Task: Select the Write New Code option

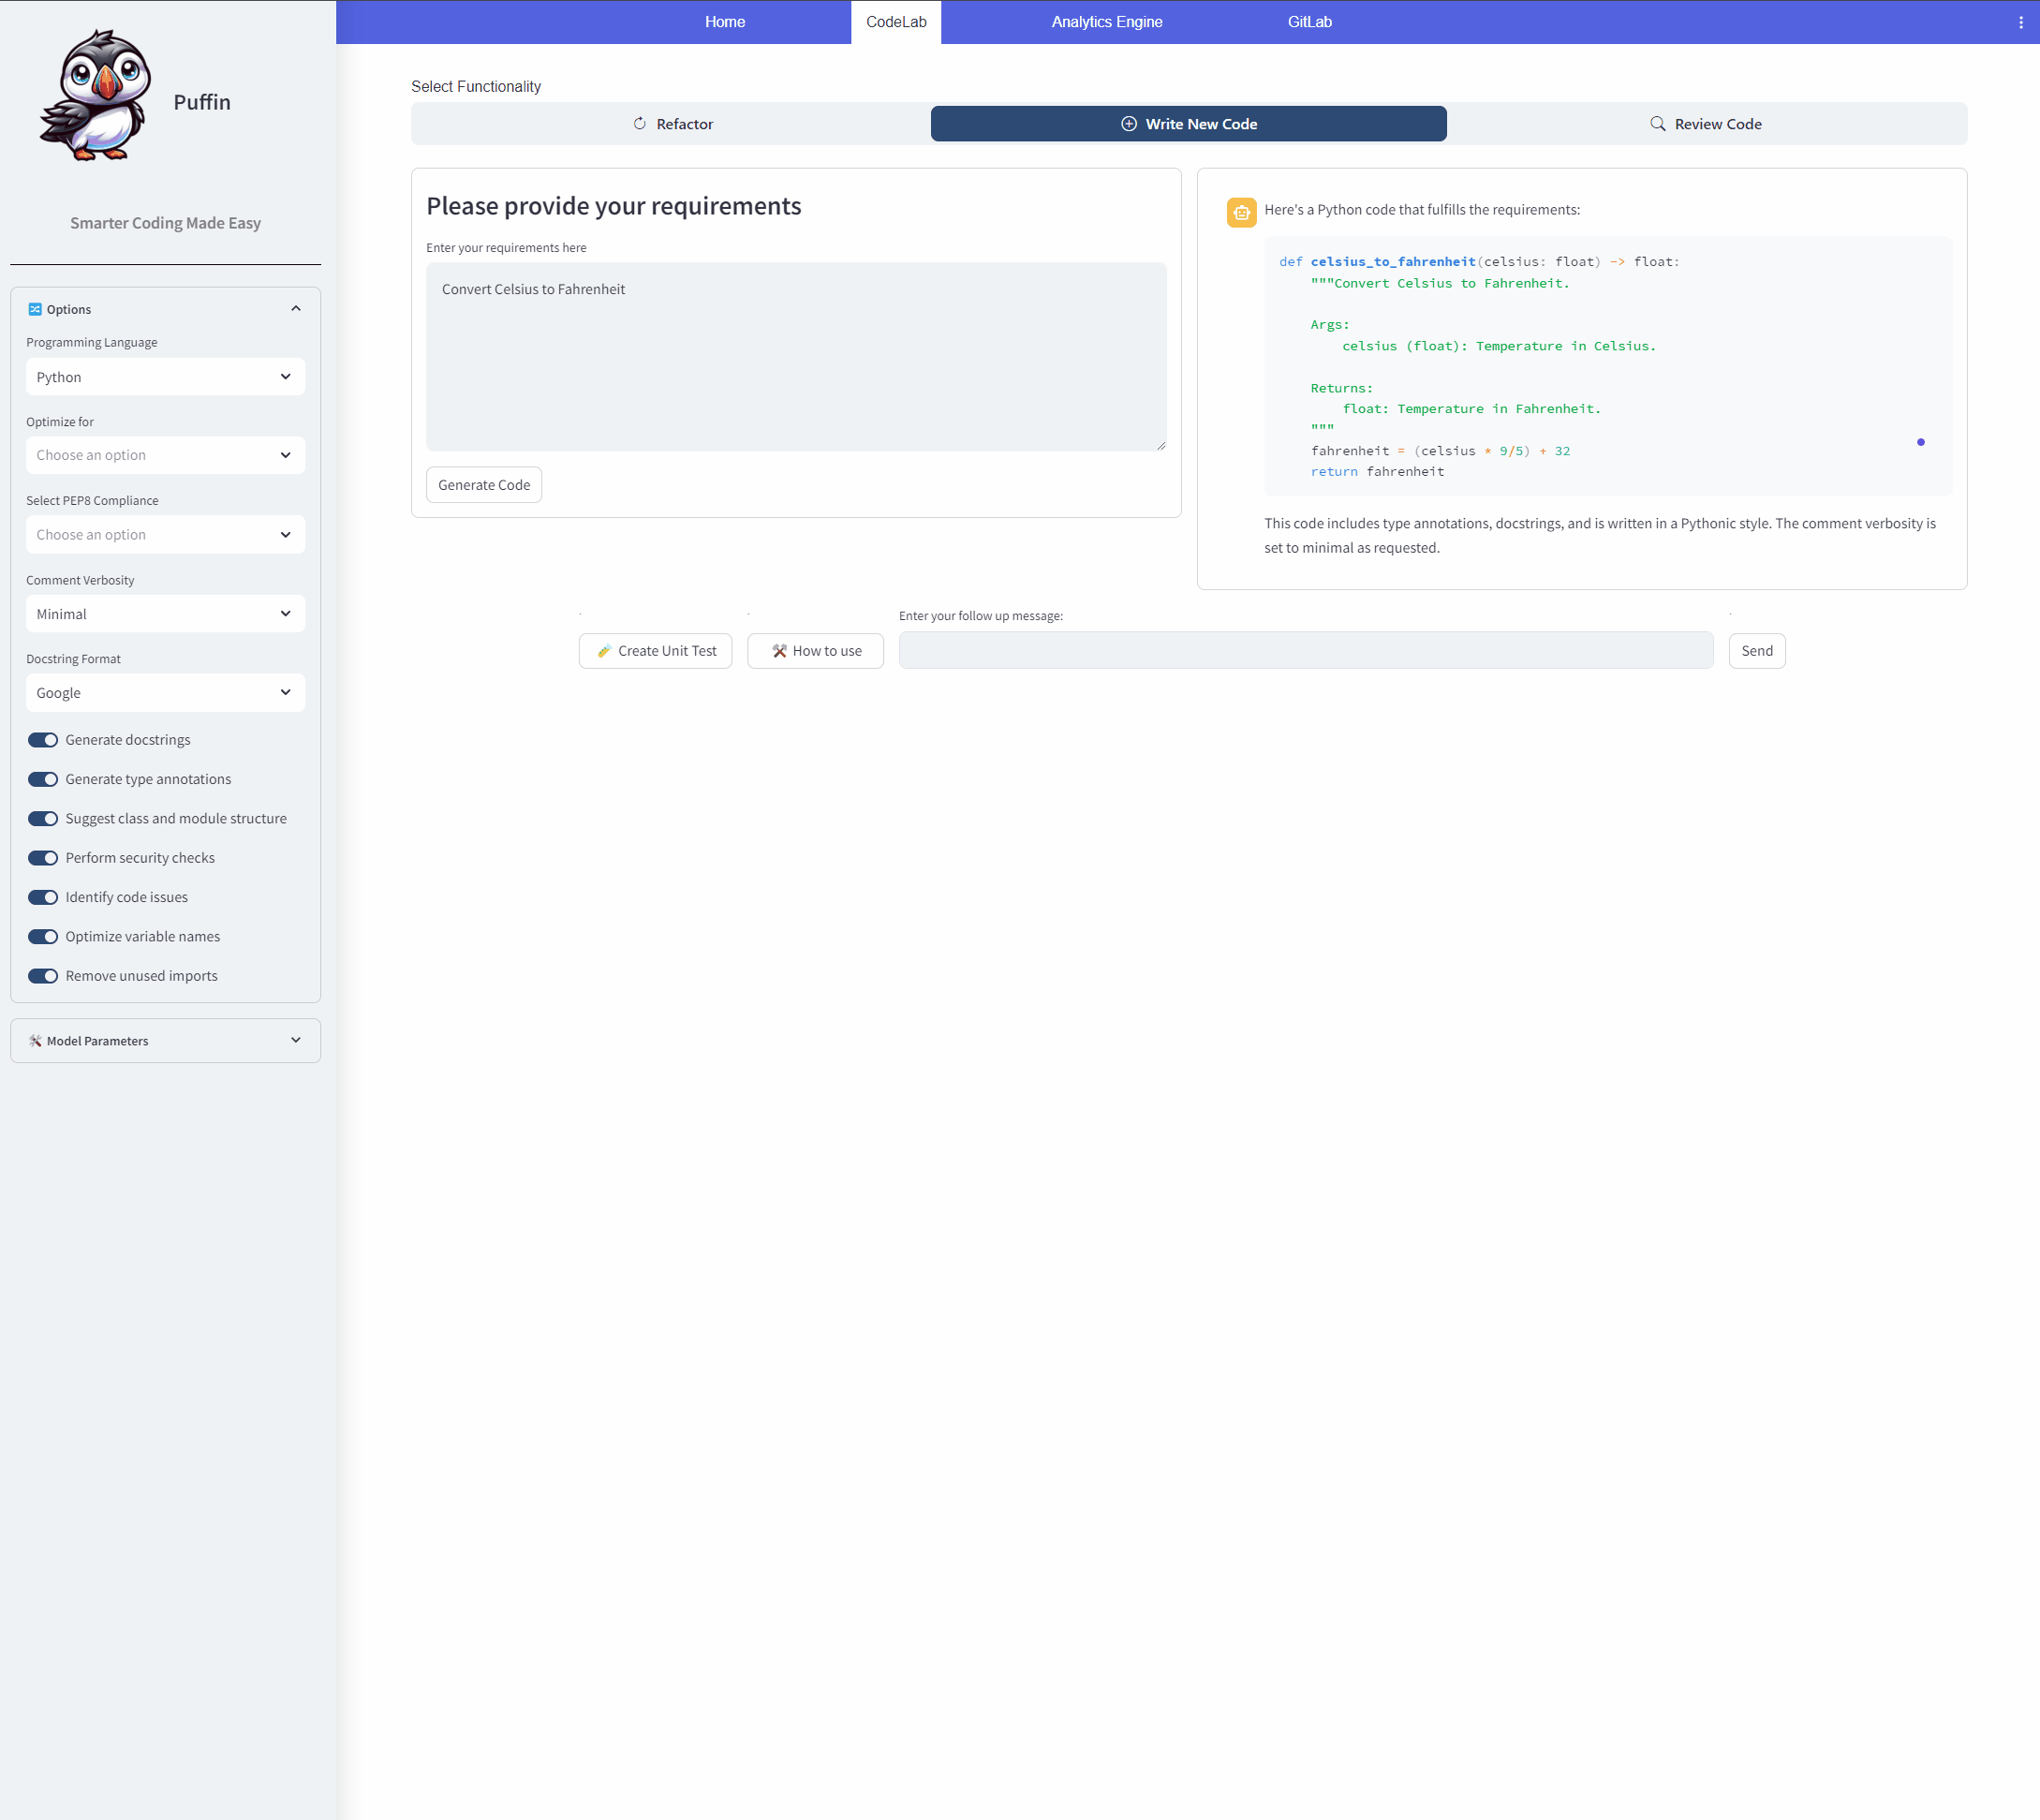Action: (x=1188, y=124)
